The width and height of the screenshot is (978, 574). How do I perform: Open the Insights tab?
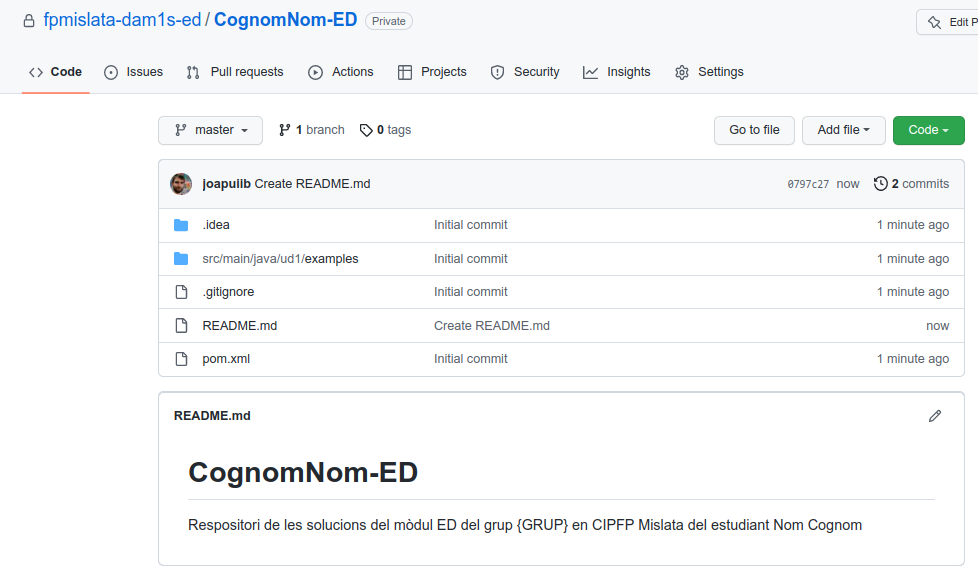click(x=616, y=72)
